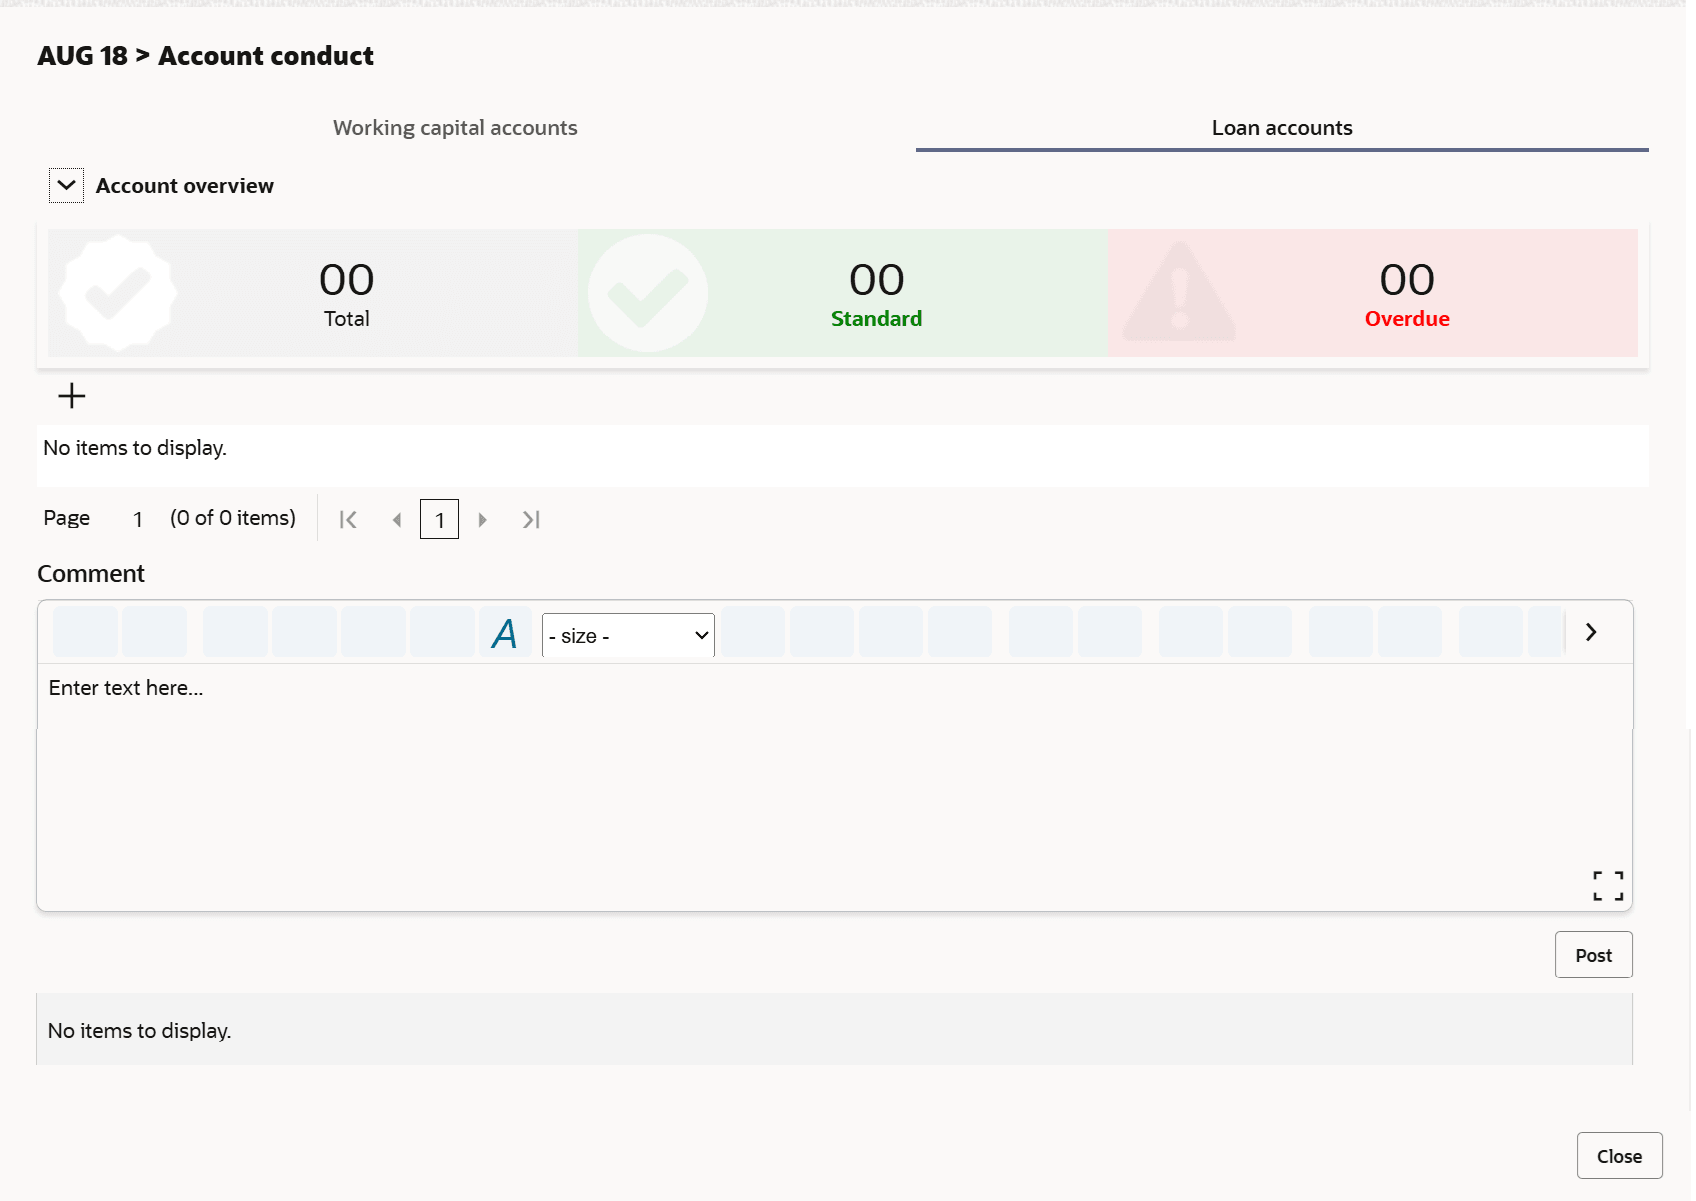Go to the first page of results
The image size is (1696, 1201).
click(348, 519)
